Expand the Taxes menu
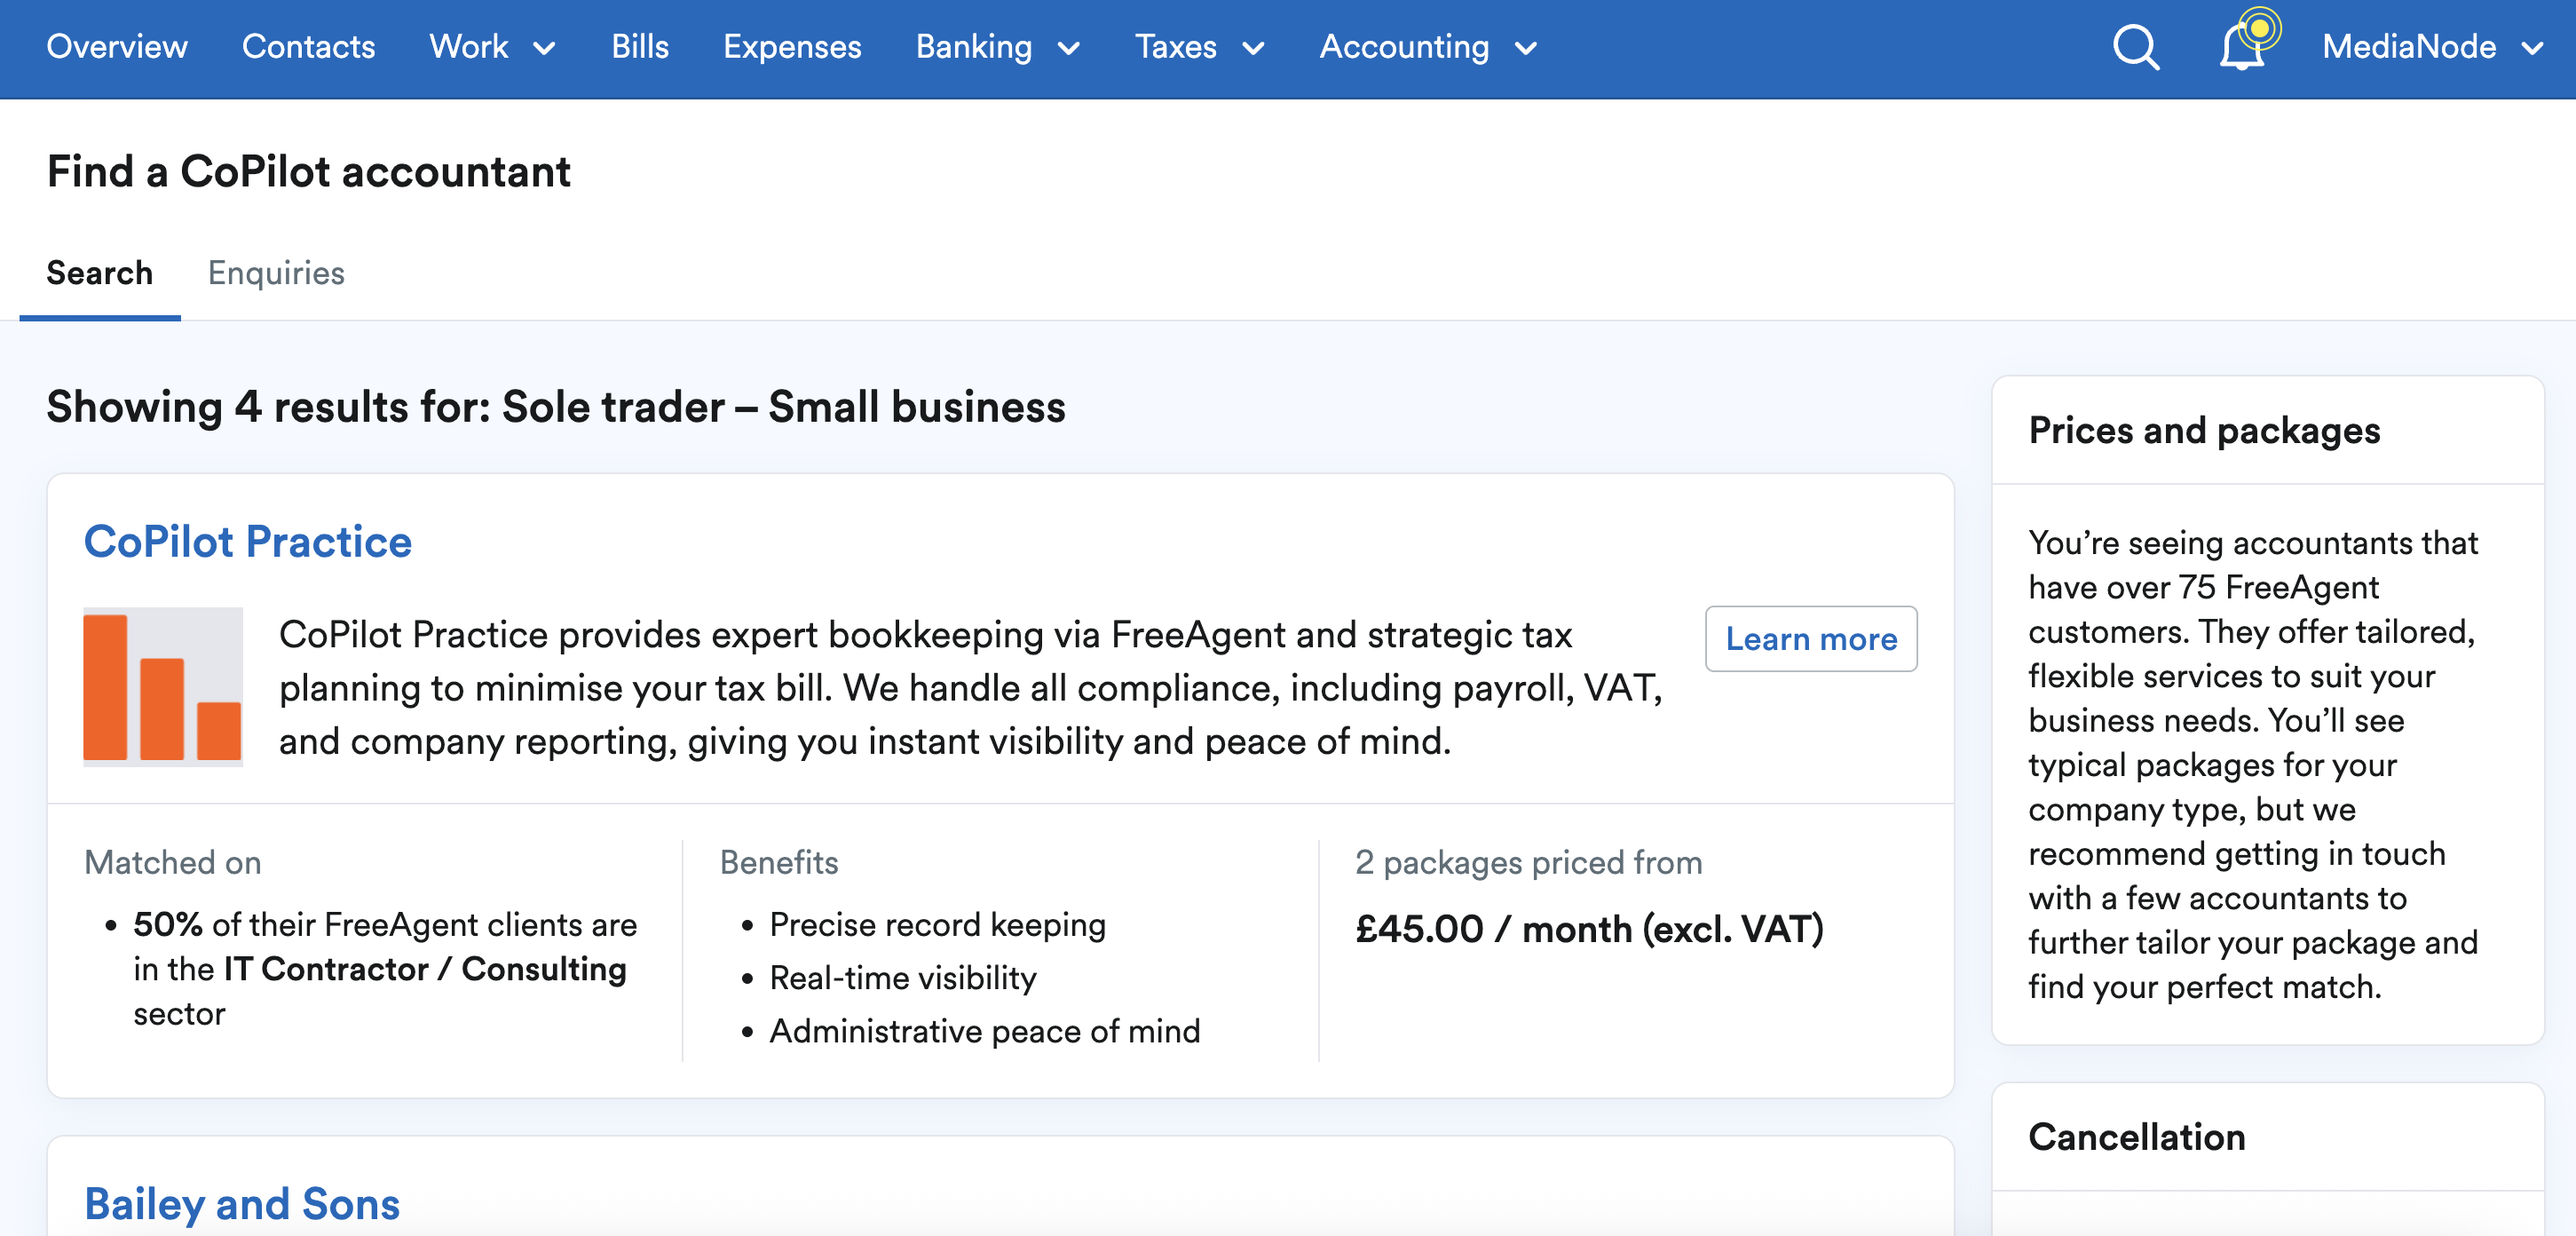2576x1236 pixels. coord(1199,47)
